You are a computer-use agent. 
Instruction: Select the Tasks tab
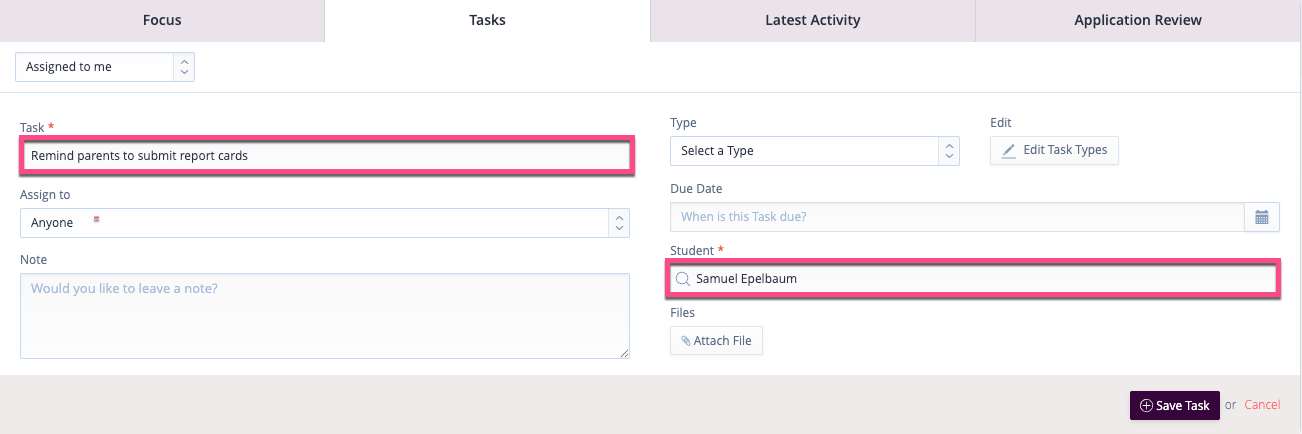(487, 20)
